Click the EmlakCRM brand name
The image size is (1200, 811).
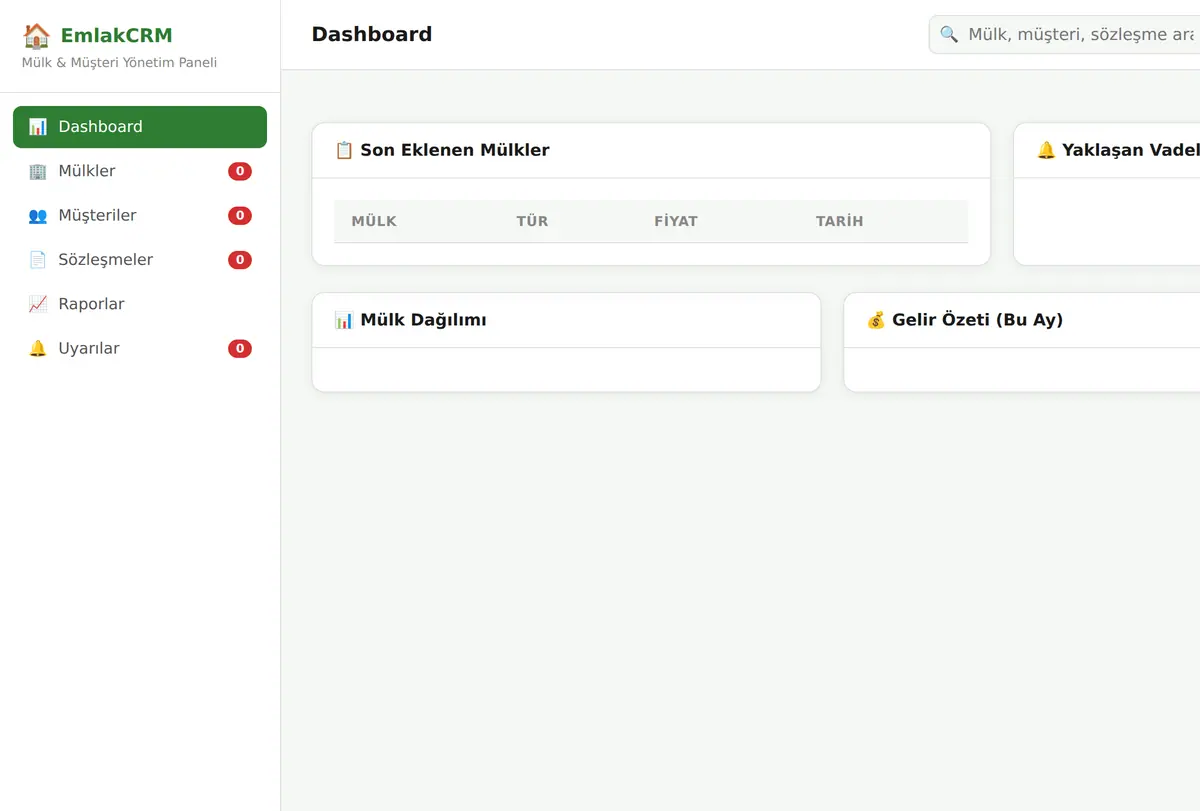[x=116, y=36]
